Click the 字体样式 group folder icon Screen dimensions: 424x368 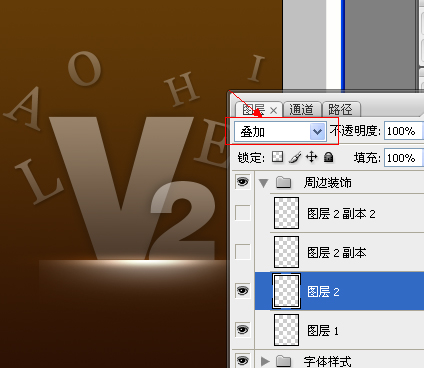(x=283, y=361)
